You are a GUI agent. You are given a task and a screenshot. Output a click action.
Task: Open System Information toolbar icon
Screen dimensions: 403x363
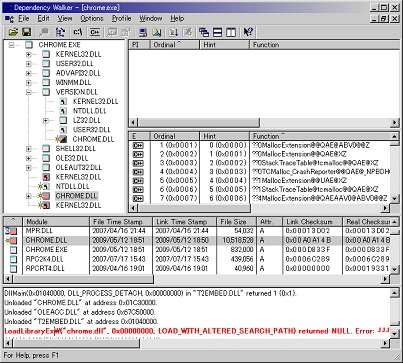click(143, 32)
